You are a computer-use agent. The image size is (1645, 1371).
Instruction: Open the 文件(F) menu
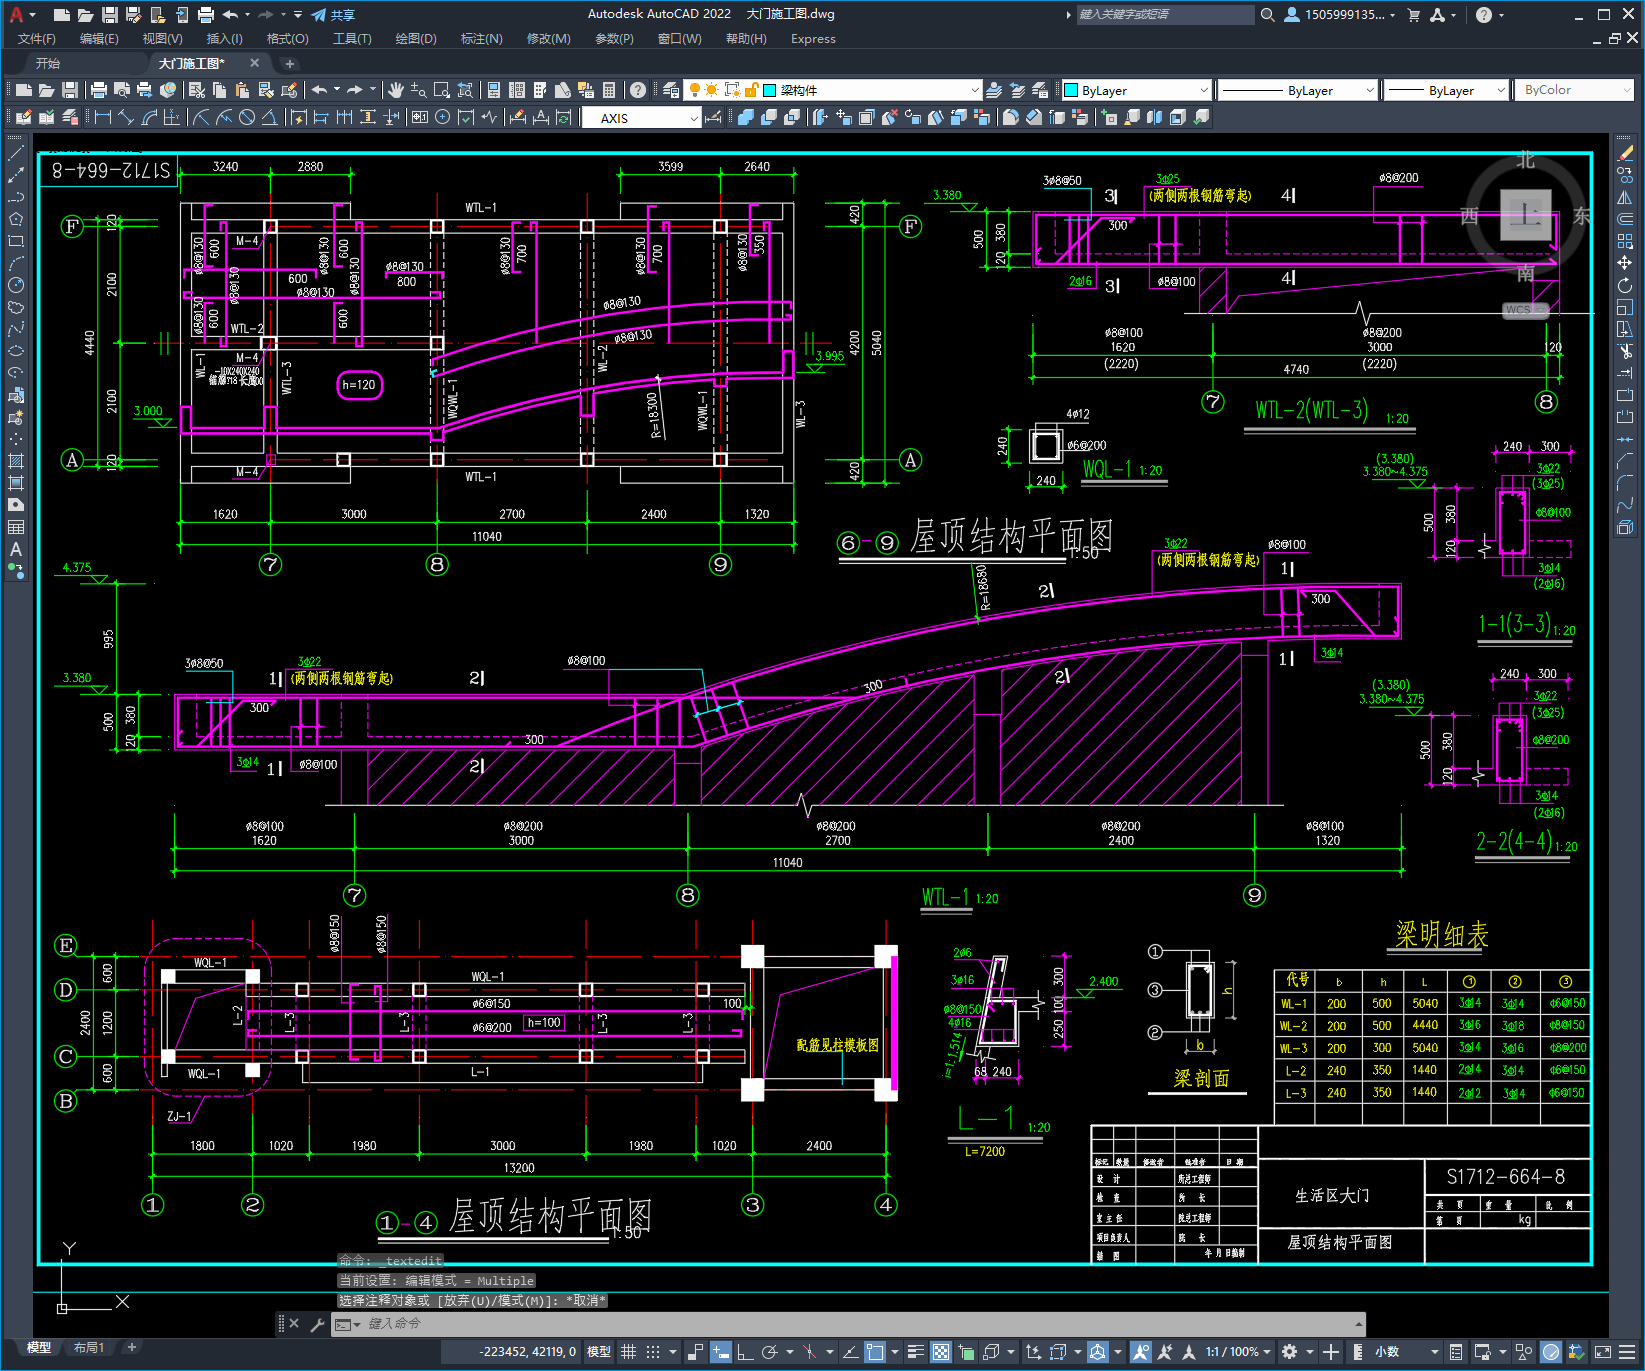[x=37, y=39]
